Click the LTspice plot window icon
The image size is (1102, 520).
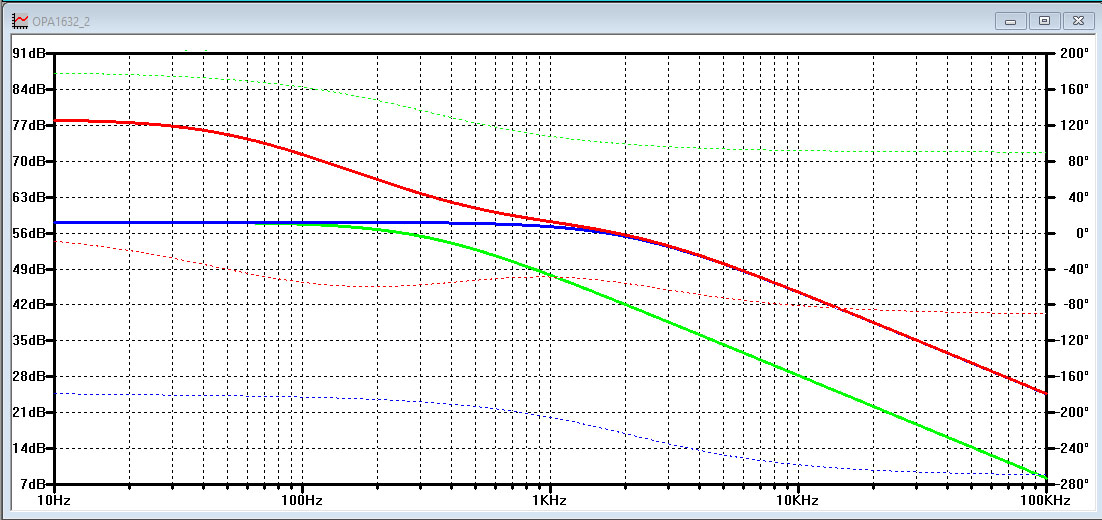pos(20,20)
